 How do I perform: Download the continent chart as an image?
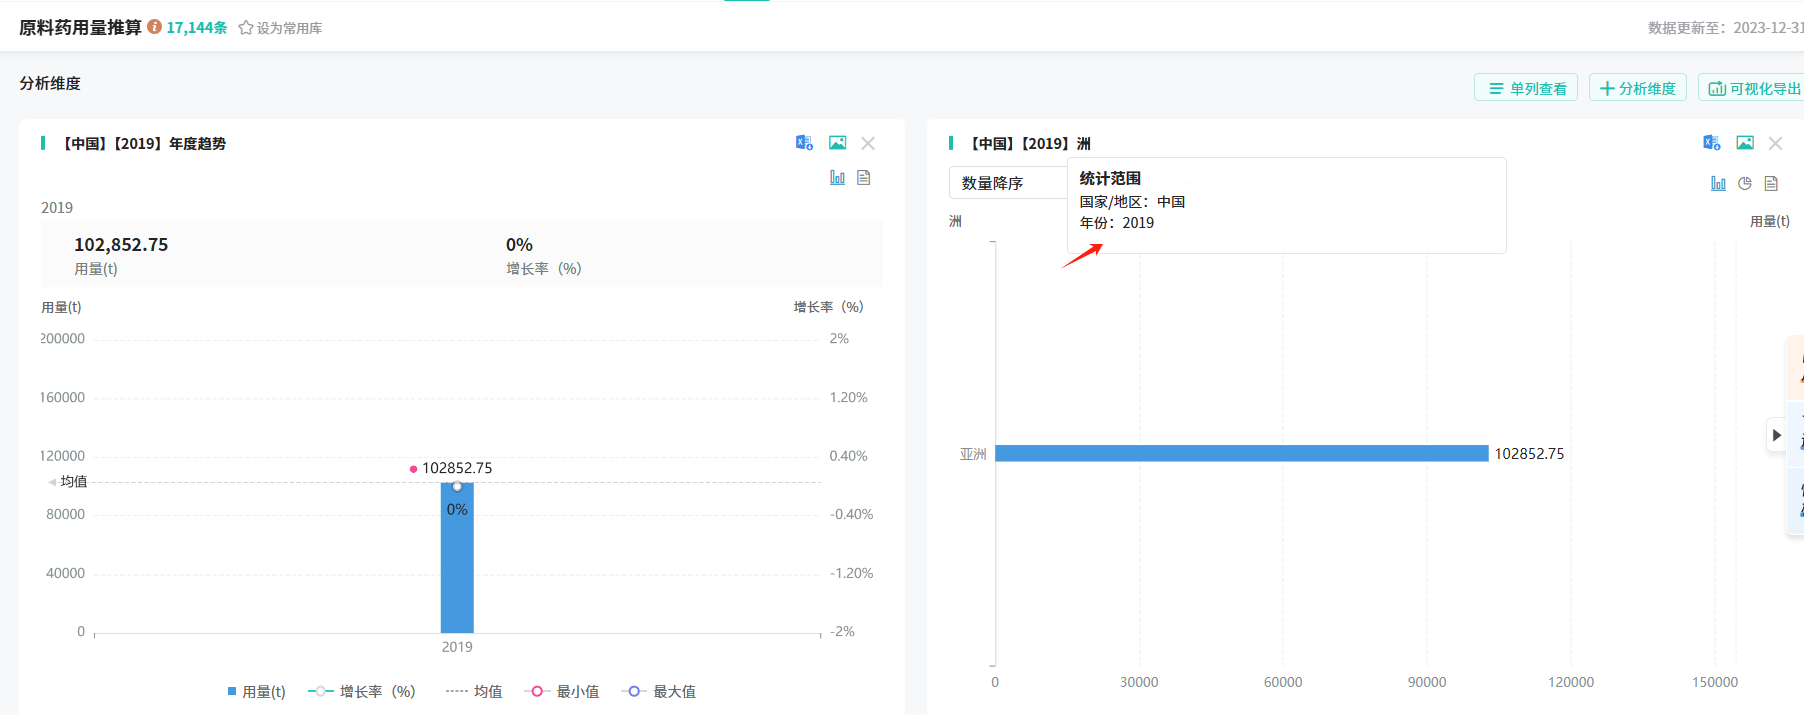[1744, 143]
